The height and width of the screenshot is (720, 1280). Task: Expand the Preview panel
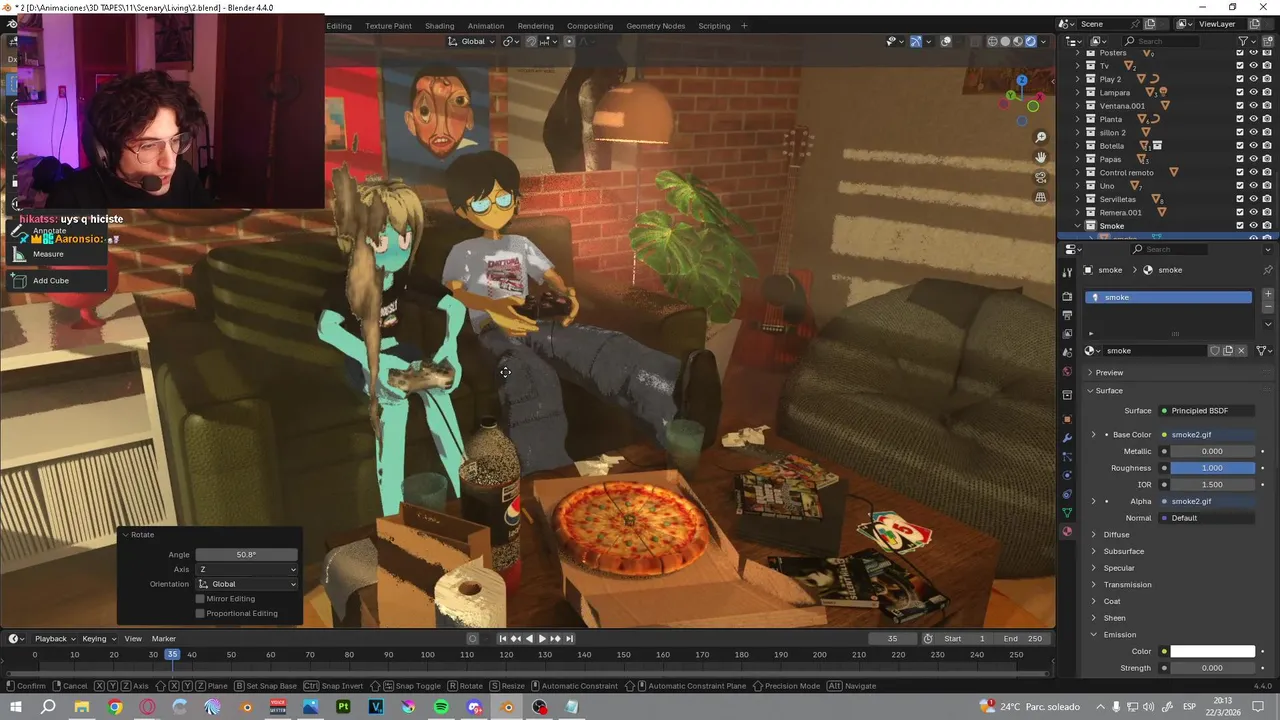(x=1109, y=373)
